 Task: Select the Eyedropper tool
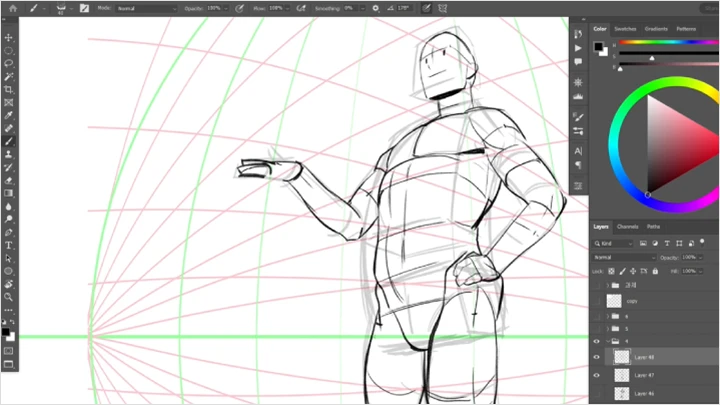(9, 115)
